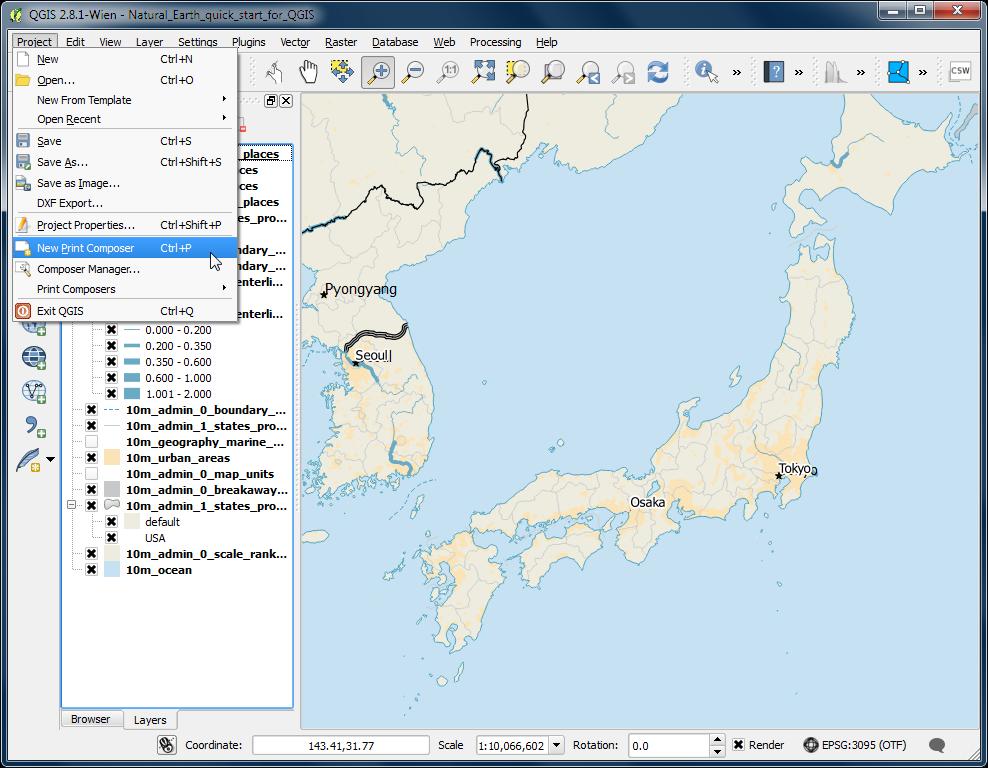
Task: Close the Layers panel
Action: coord(286,101)
